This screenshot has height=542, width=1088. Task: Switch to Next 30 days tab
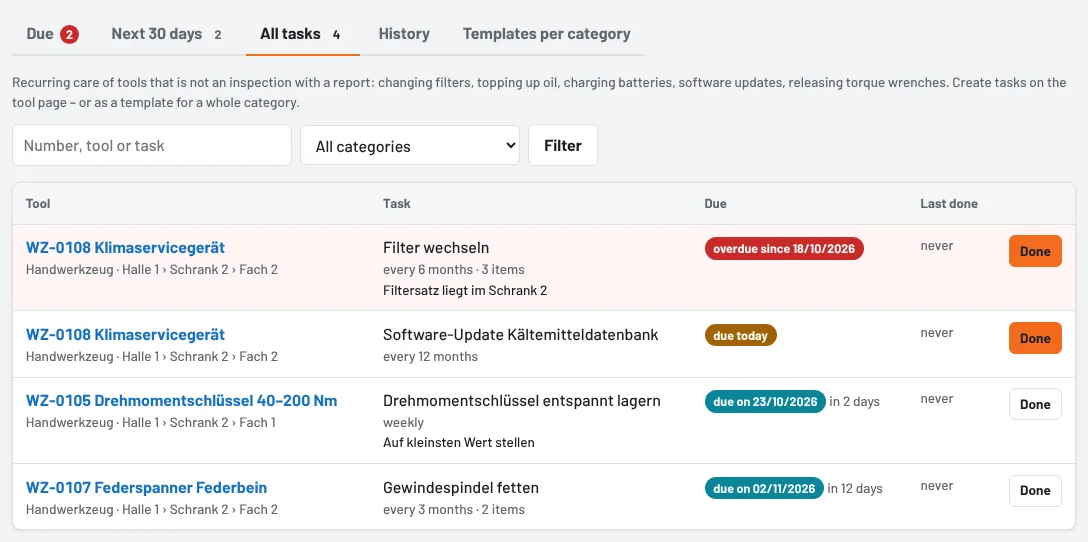click(167, 34)
